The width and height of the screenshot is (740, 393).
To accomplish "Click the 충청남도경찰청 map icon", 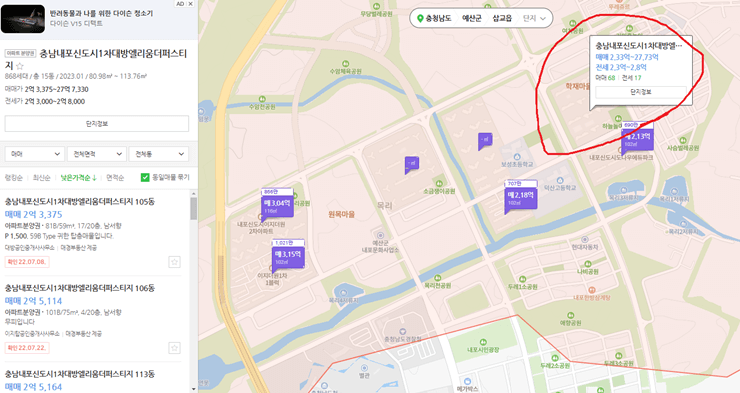I will pos(403,332).
